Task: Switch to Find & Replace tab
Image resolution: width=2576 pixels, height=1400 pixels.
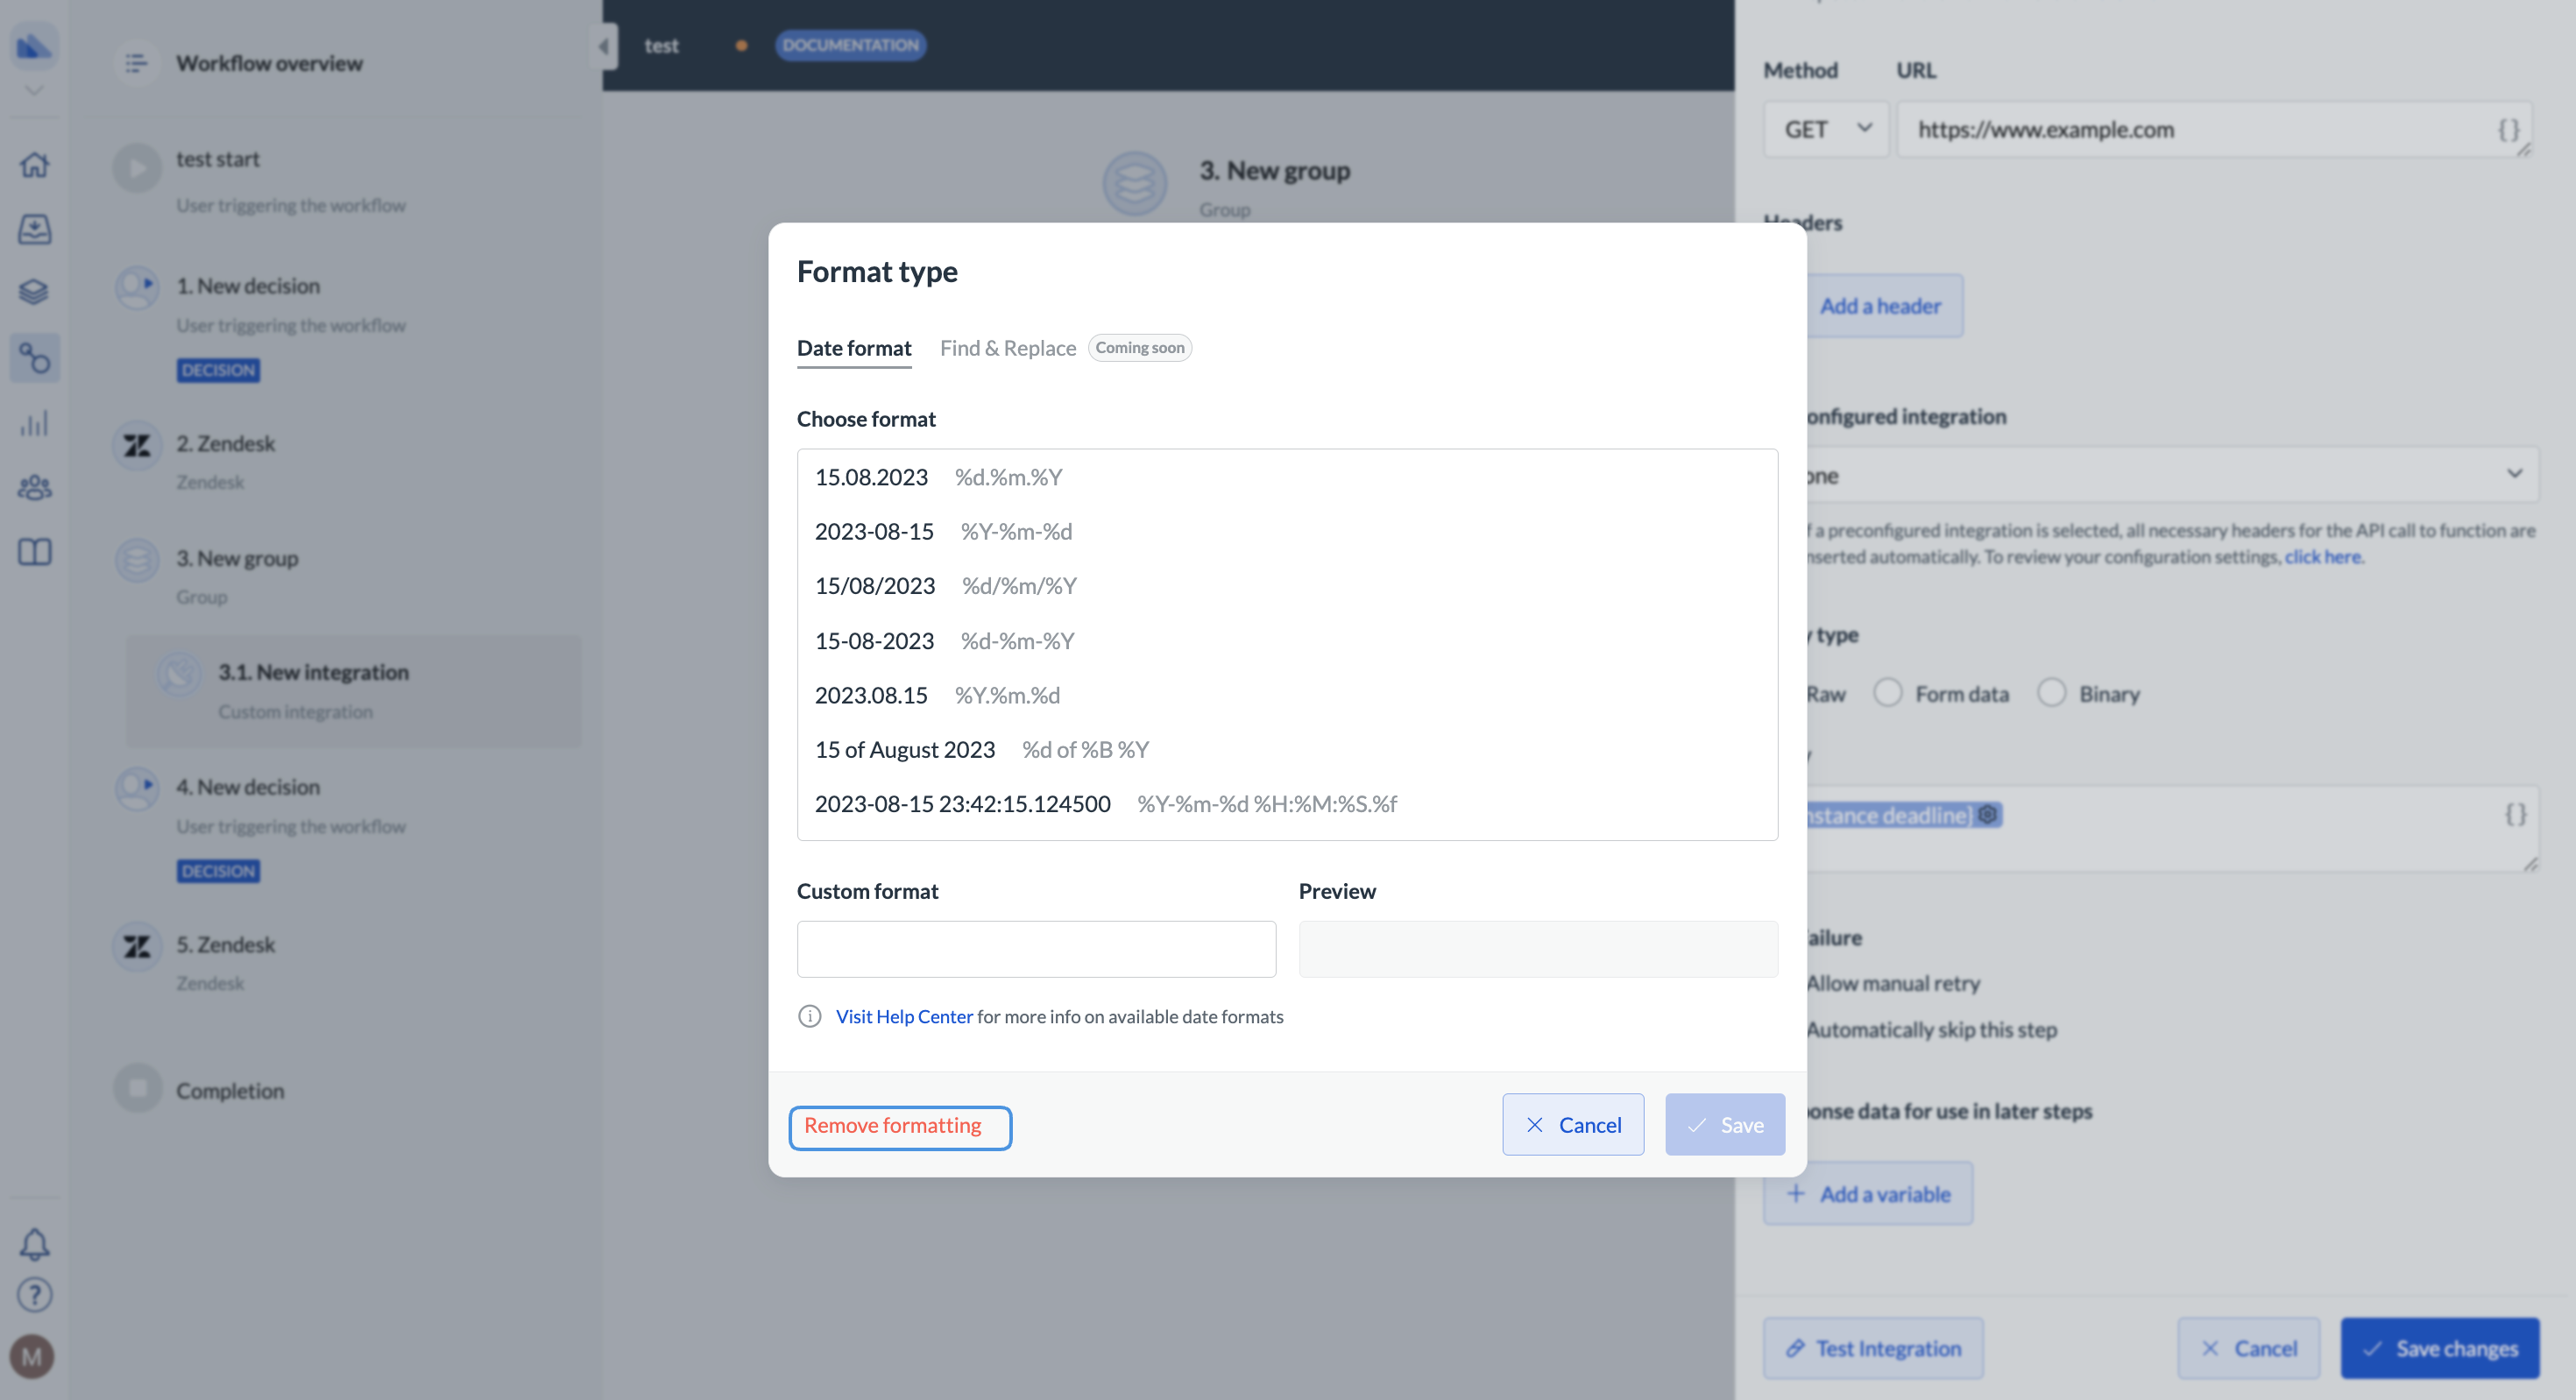Action: pyautogui.click(x=1007, y=348)
